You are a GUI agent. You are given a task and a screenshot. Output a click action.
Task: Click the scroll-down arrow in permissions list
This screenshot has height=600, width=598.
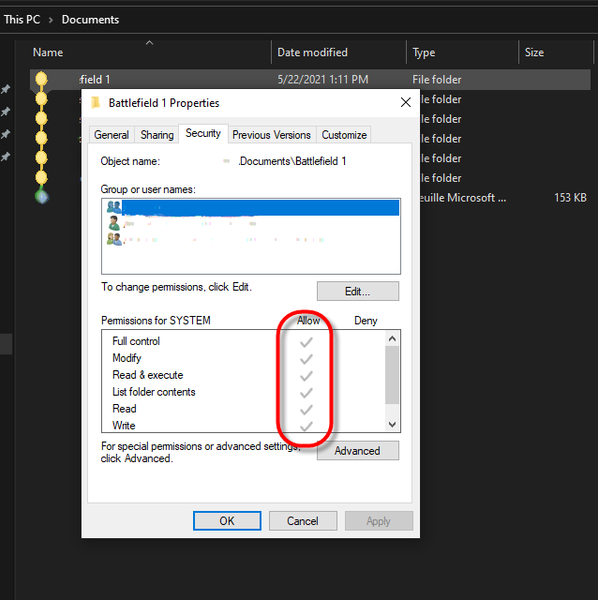pyautogui.click(x=392, y=424)
